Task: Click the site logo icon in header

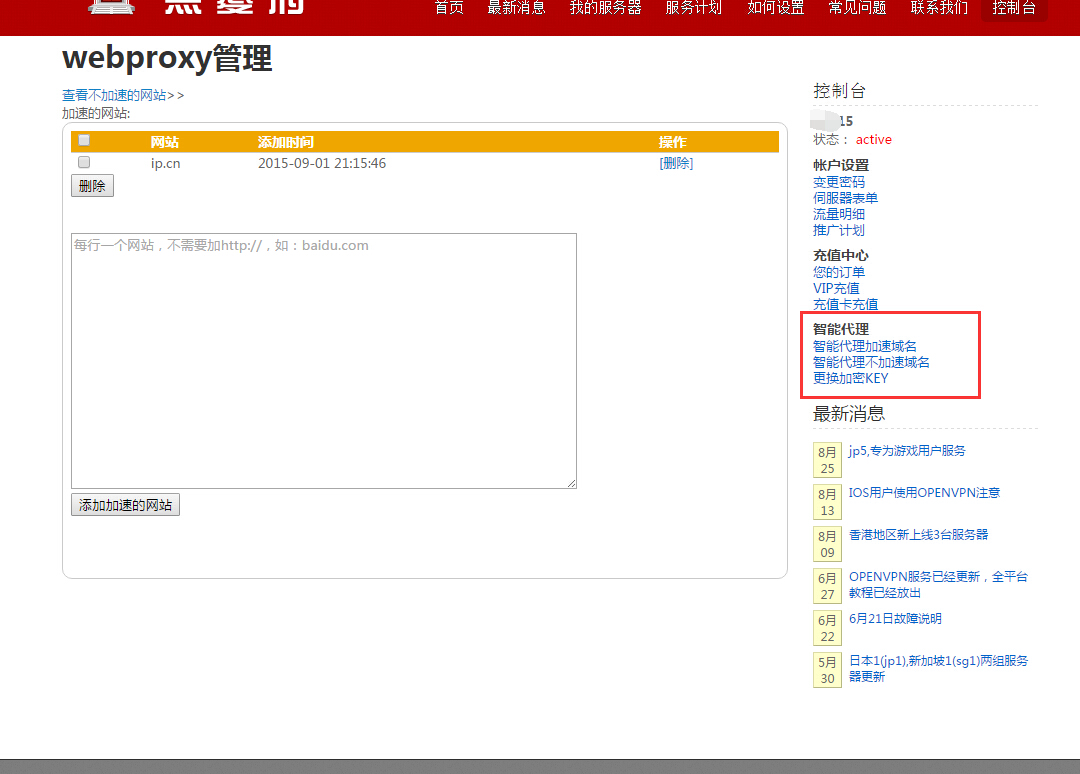Action: [x=109, y=6]
